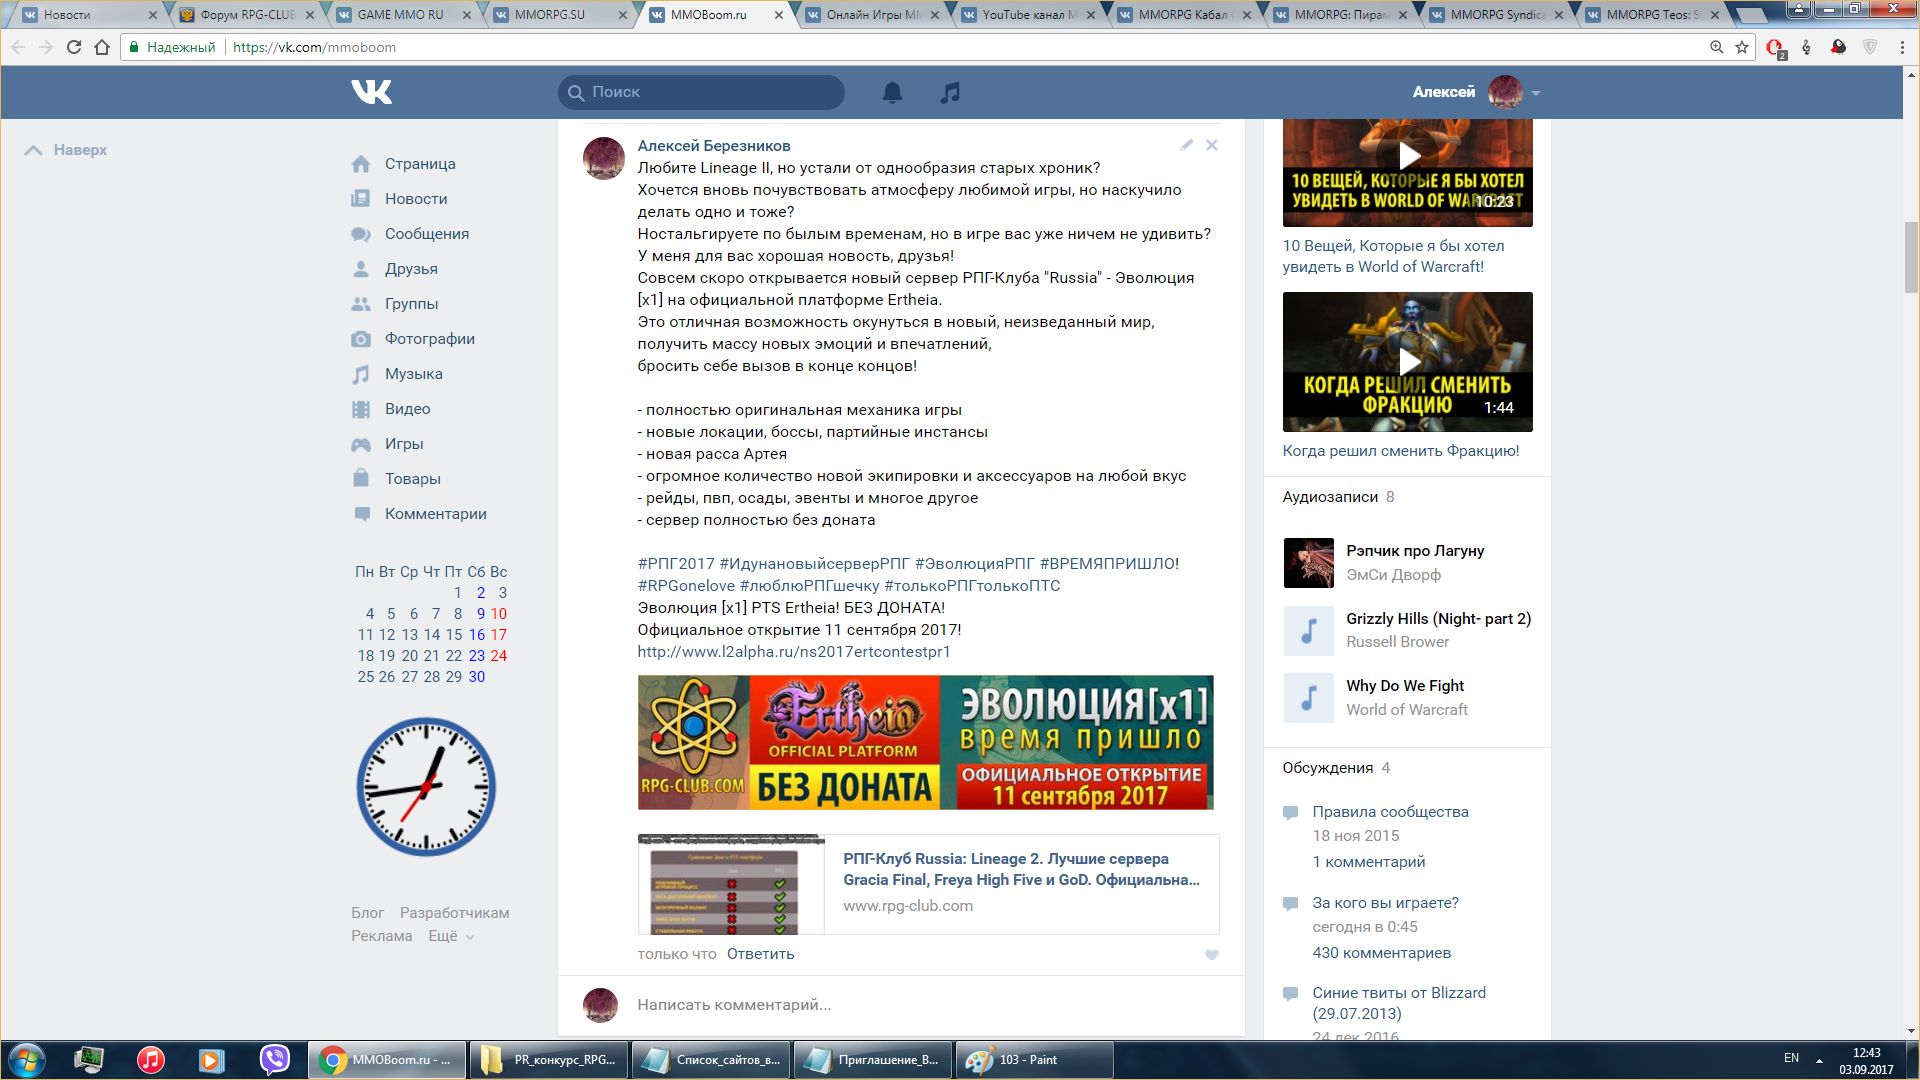This screenshot has width=1920, height=1080.
Task: Click hashtag #РПГ2017
Action: pos(676,564)
